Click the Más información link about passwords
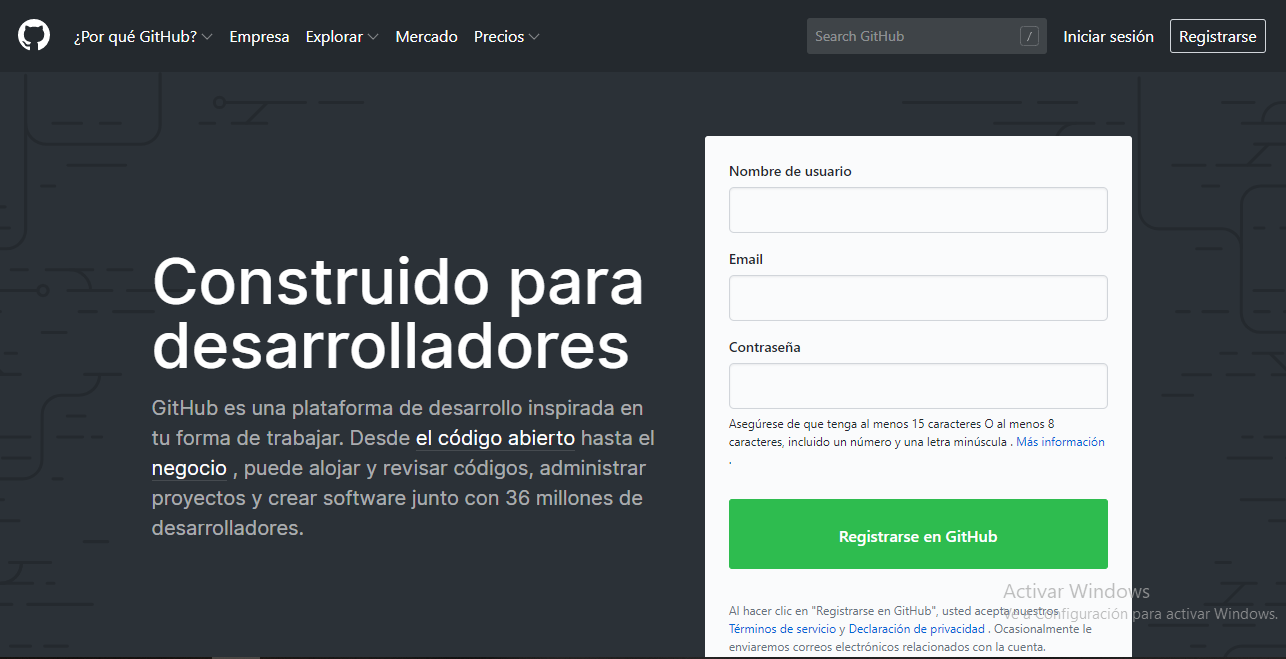1286x659 pixels. (x=1060, y=441)
